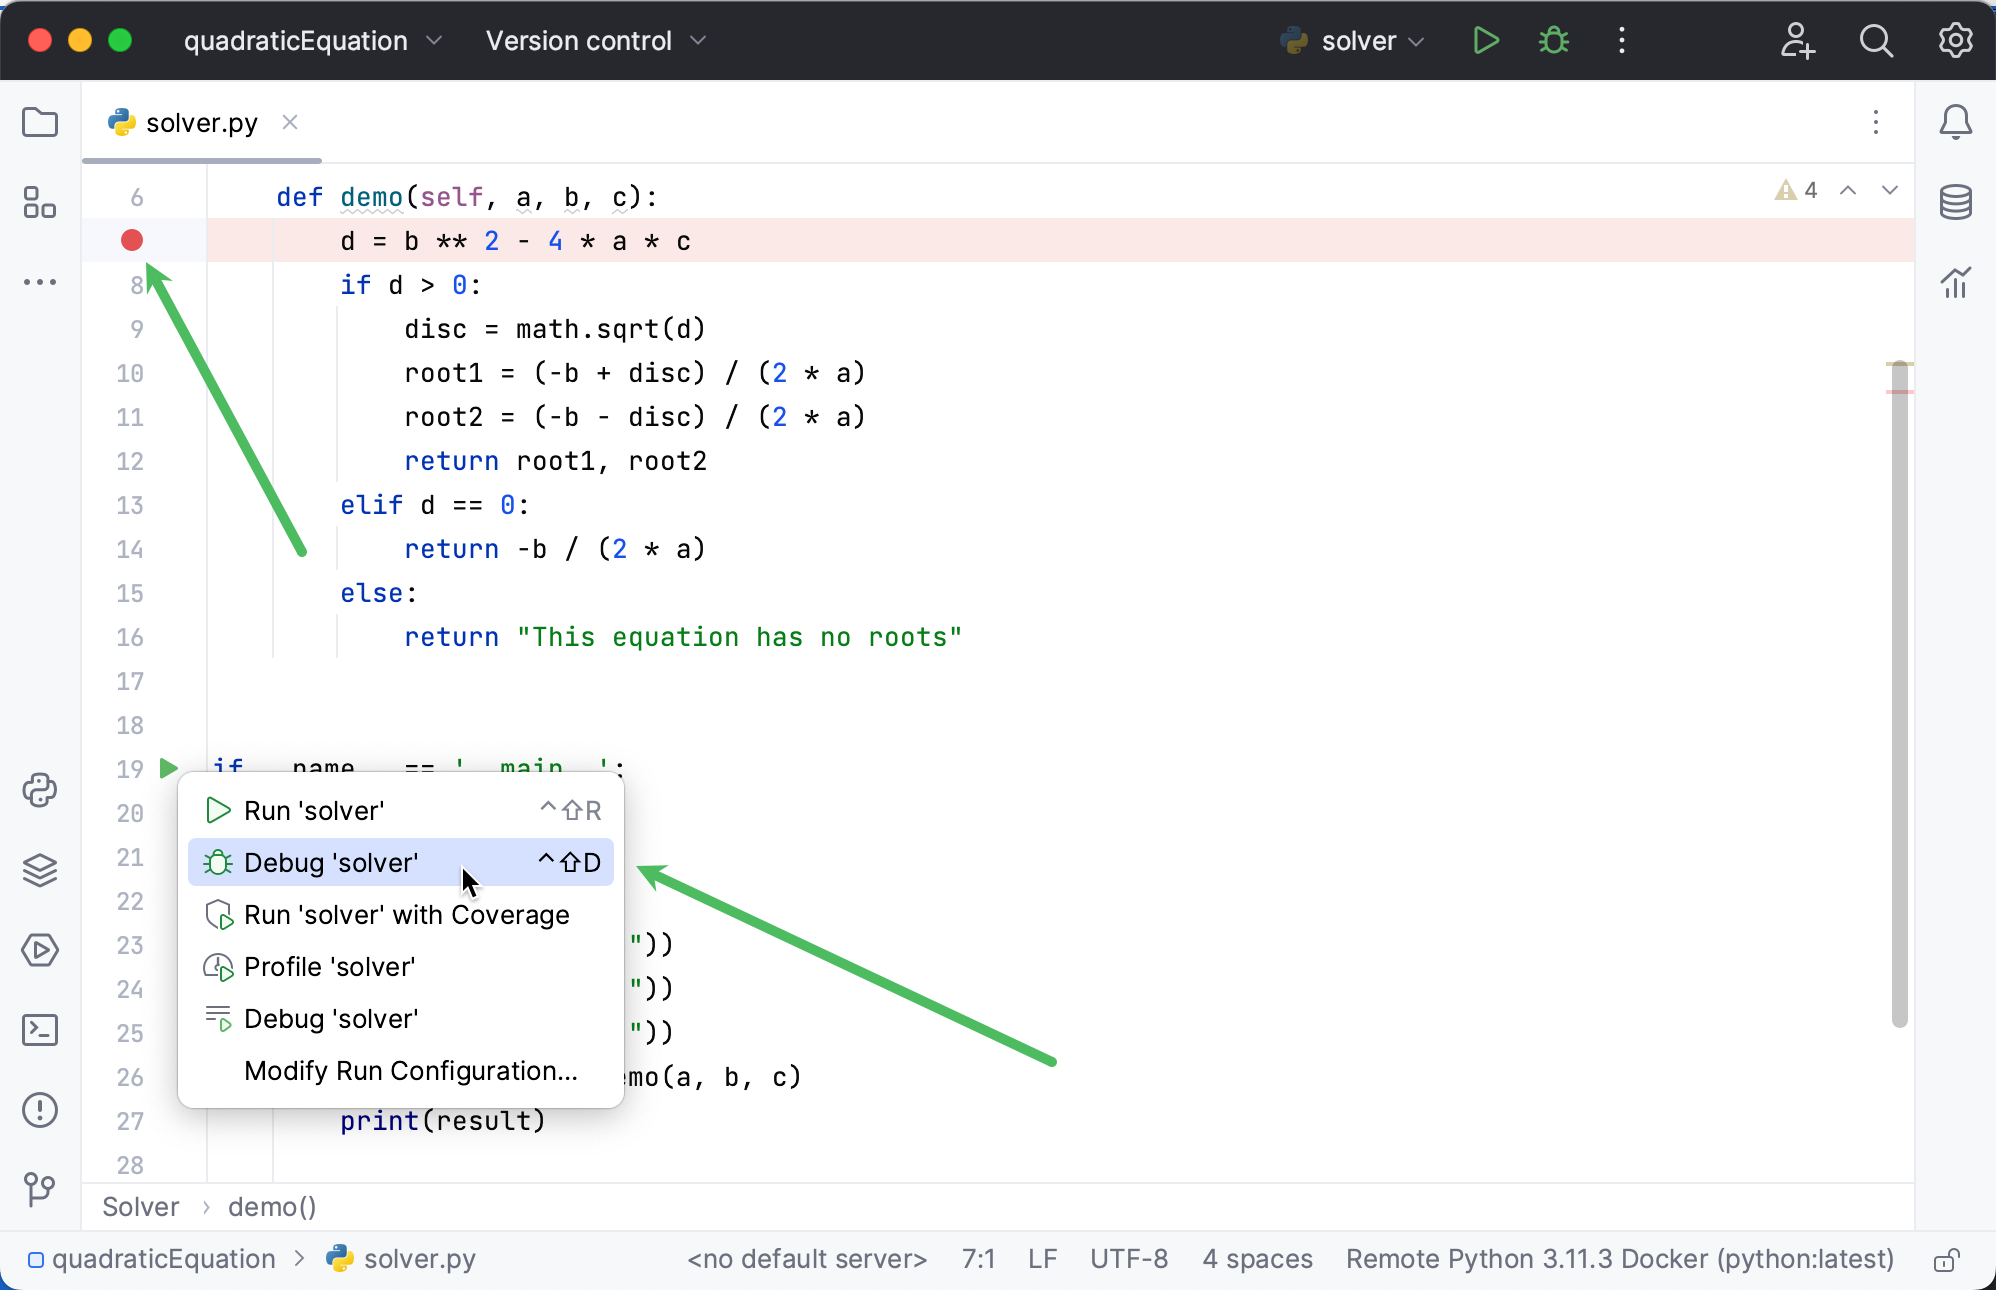Start debugging using the bug toolbar icon
The height and width of the screenshot is (1290, 1996).
coord(1552,41)
